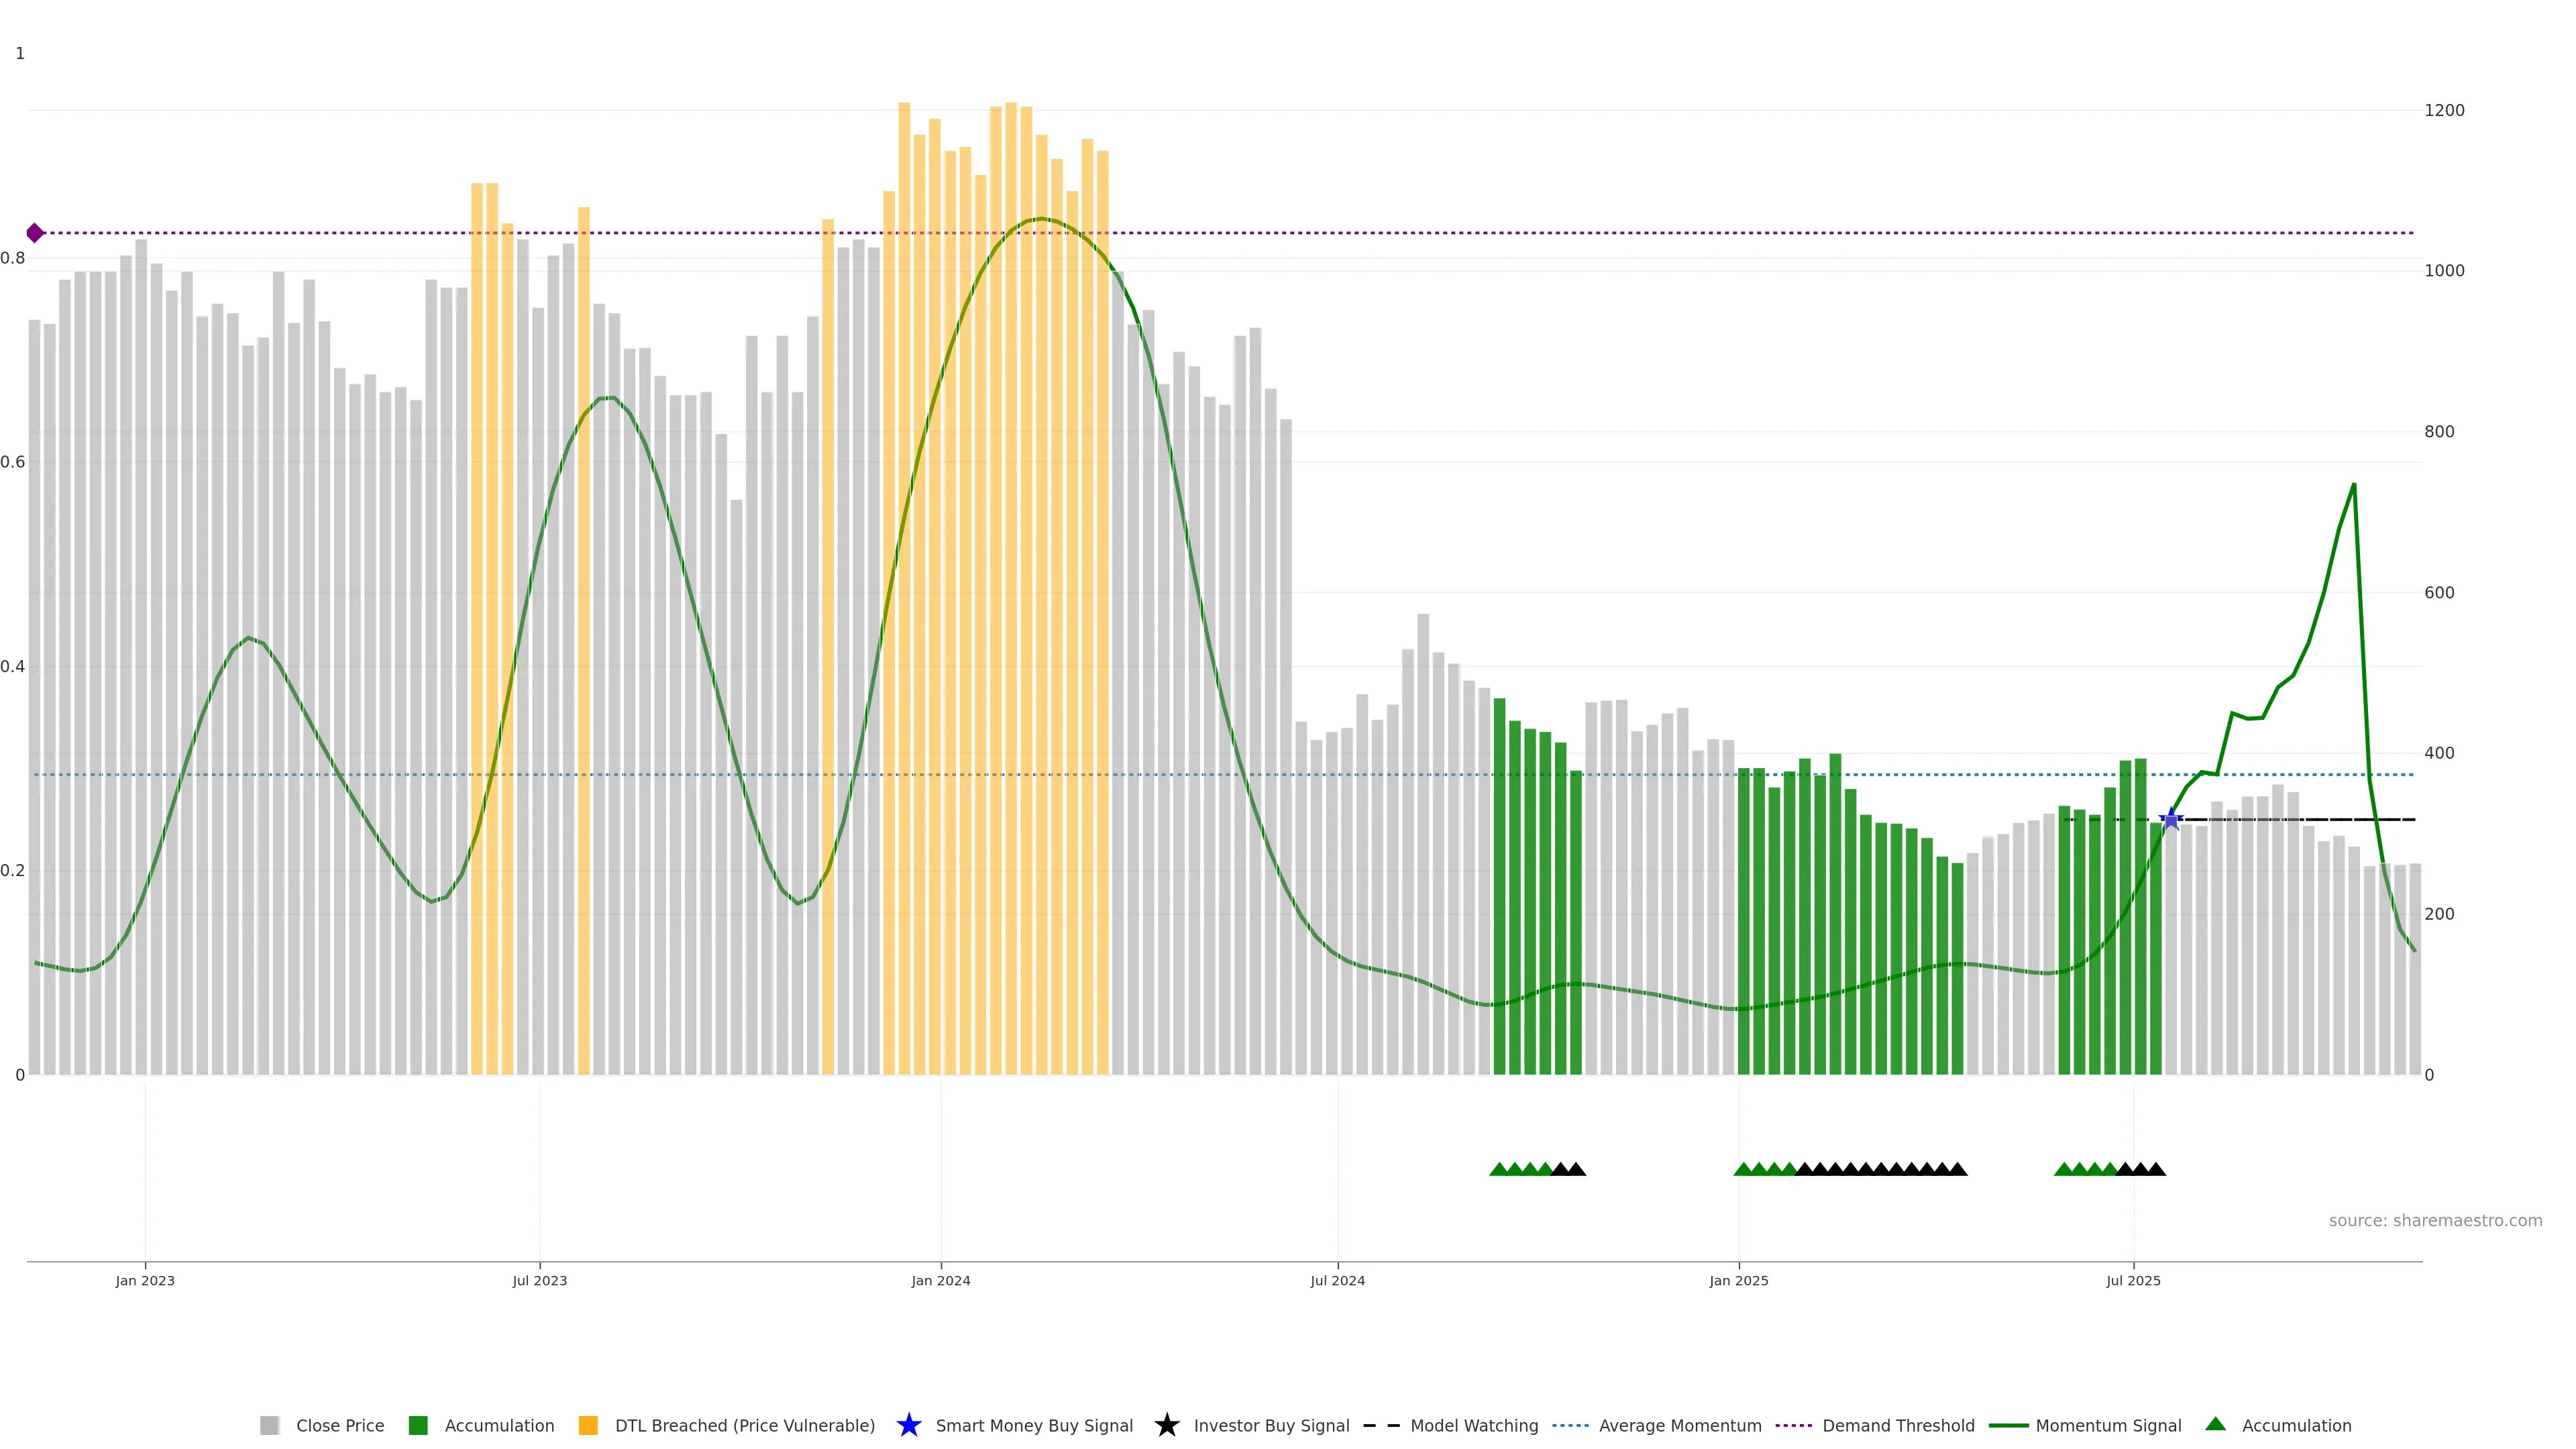The image size is (2576, 1449).
Task: Click the Jul 2025 x-axis label
Action: coord(2133,1280)
